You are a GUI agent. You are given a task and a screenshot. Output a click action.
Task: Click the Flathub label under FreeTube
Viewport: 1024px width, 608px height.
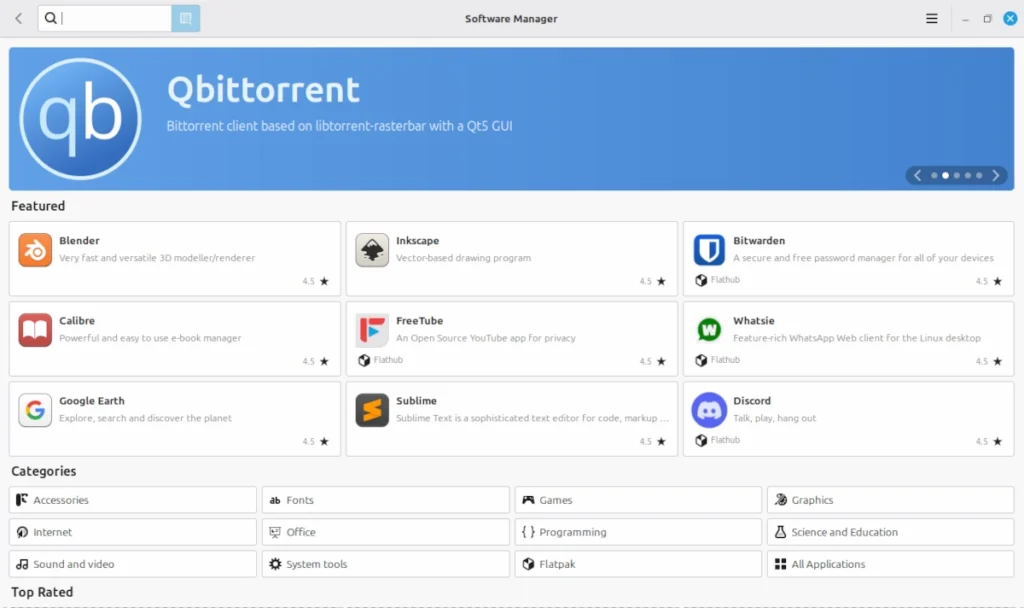[x=388, y=360]
